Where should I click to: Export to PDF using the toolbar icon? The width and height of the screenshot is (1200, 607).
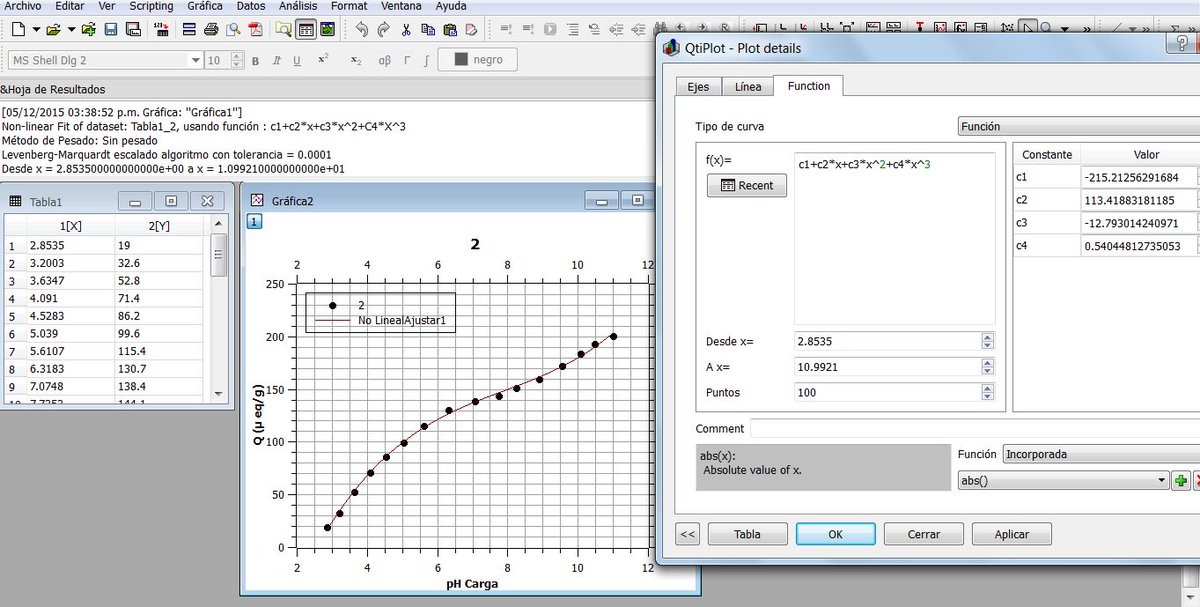[255, 29]
